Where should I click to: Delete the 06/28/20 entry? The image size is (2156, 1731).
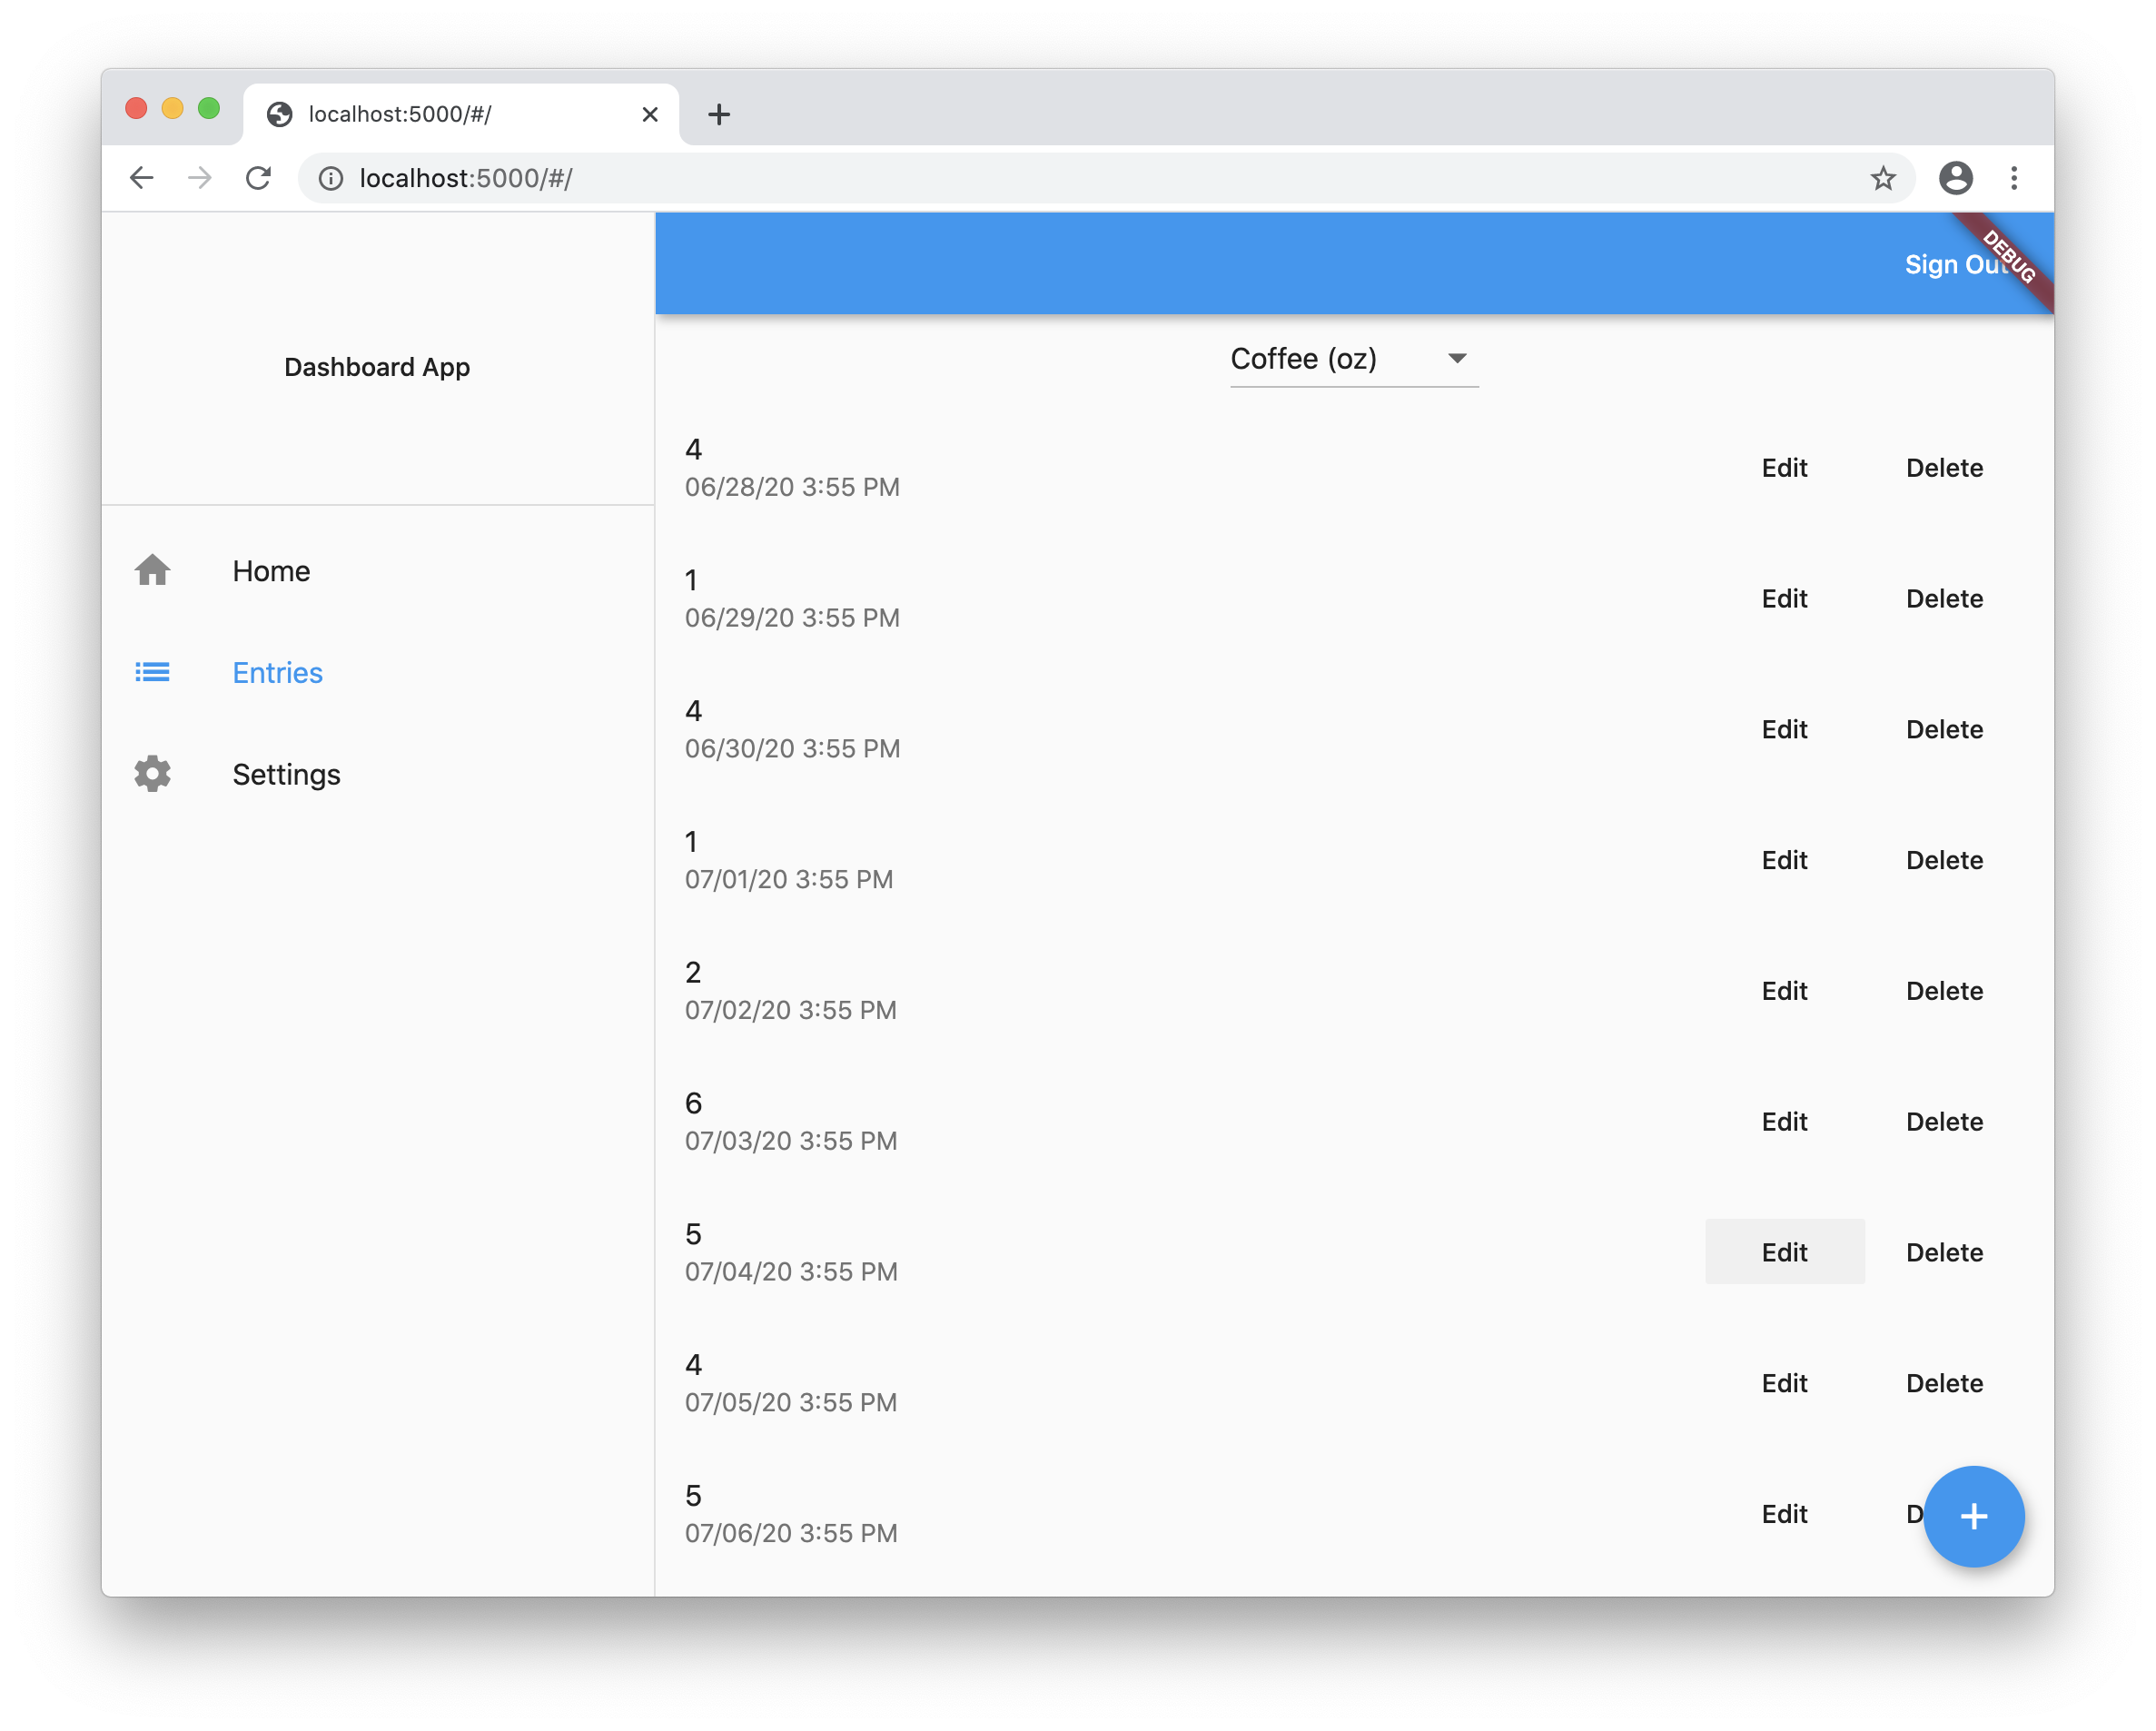click(1944, 468)
